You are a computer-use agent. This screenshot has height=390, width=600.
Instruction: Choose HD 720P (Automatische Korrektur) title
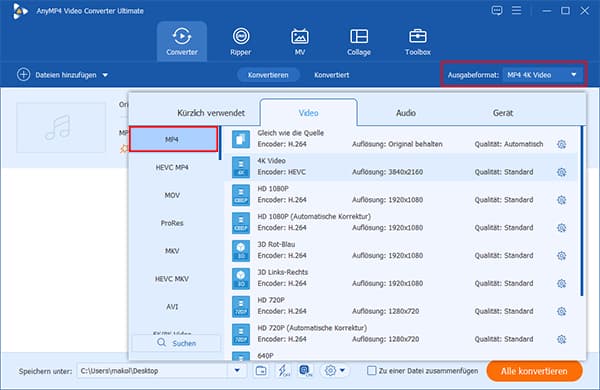coord(312,328)
